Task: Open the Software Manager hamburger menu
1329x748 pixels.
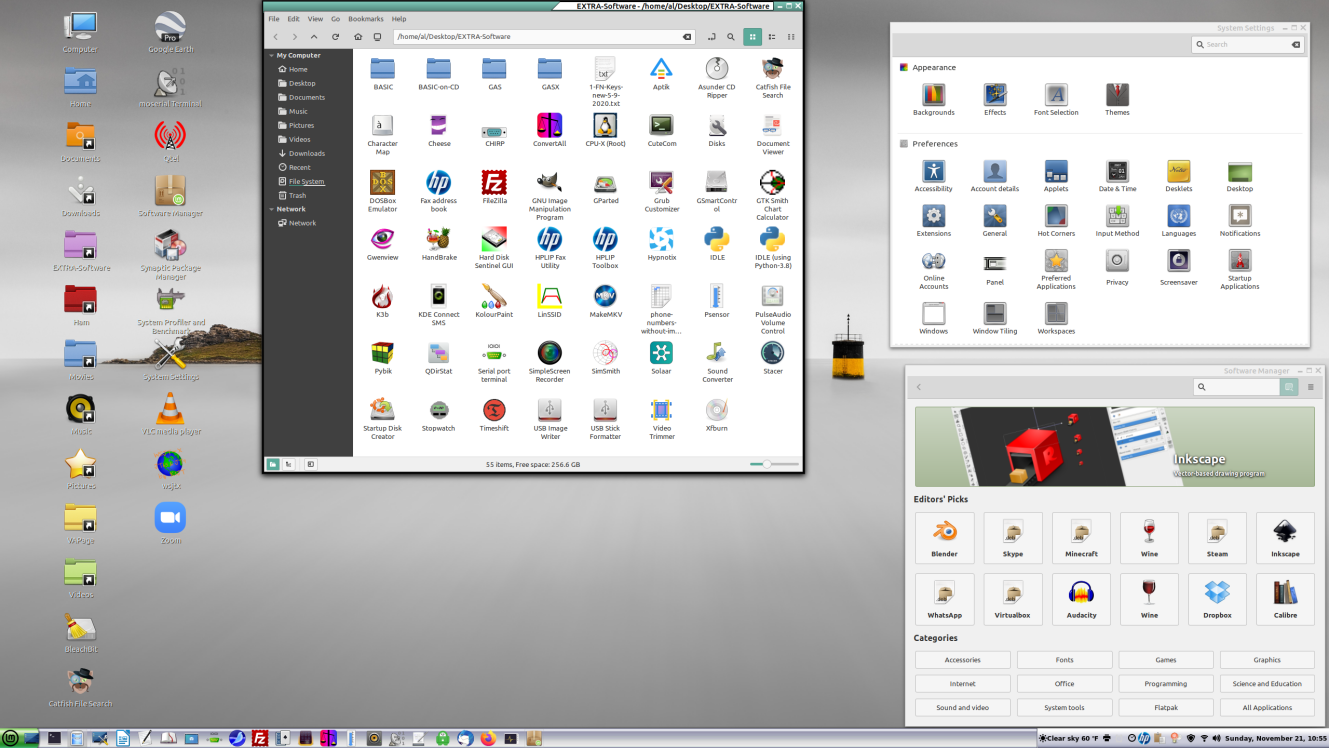Action: tap(1311, 387)
